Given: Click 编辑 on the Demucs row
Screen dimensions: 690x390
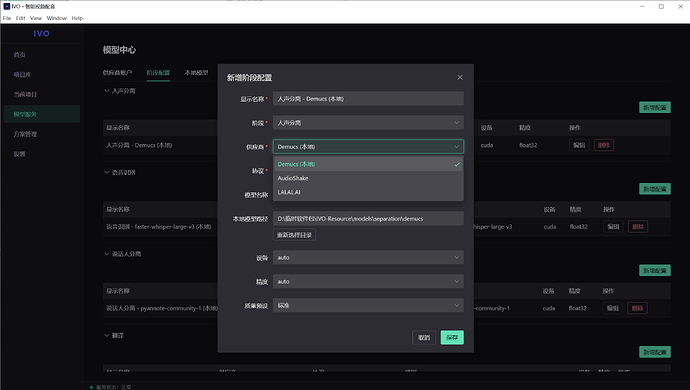Looking at the screenshot, I should point(579,145).
